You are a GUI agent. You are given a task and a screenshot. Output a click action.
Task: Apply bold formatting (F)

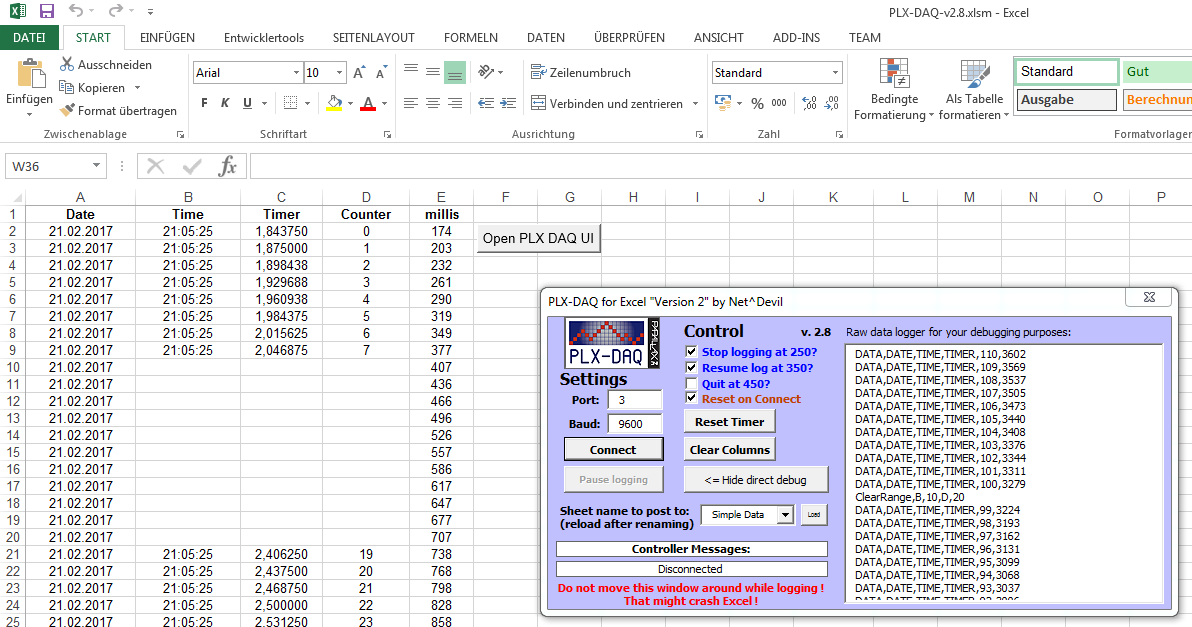tap(204, 103)
